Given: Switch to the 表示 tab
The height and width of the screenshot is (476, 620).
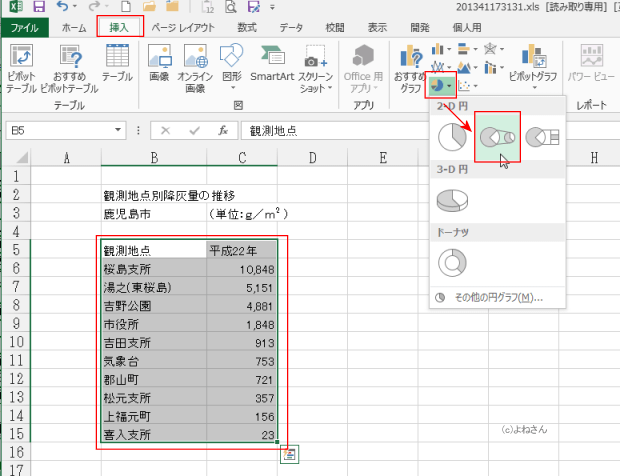Looking at the screenshot, I should click(x=377, y=28).
